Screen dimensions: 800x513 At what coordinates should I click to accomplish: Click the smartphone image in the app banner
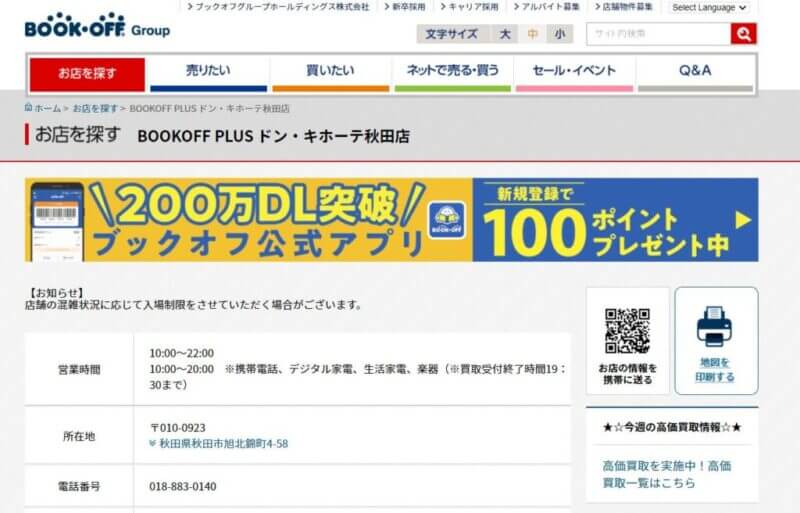[57, 222]
